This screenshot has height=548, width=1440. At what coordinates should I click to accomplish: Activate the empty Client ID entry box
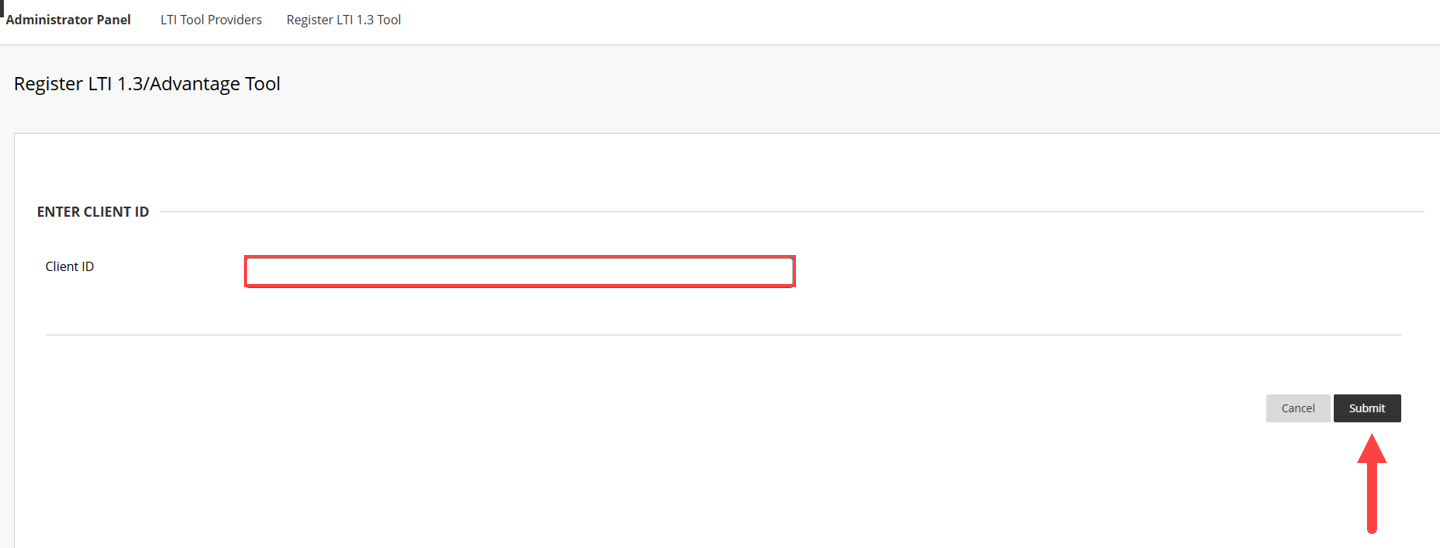click(x=520, y=272)
